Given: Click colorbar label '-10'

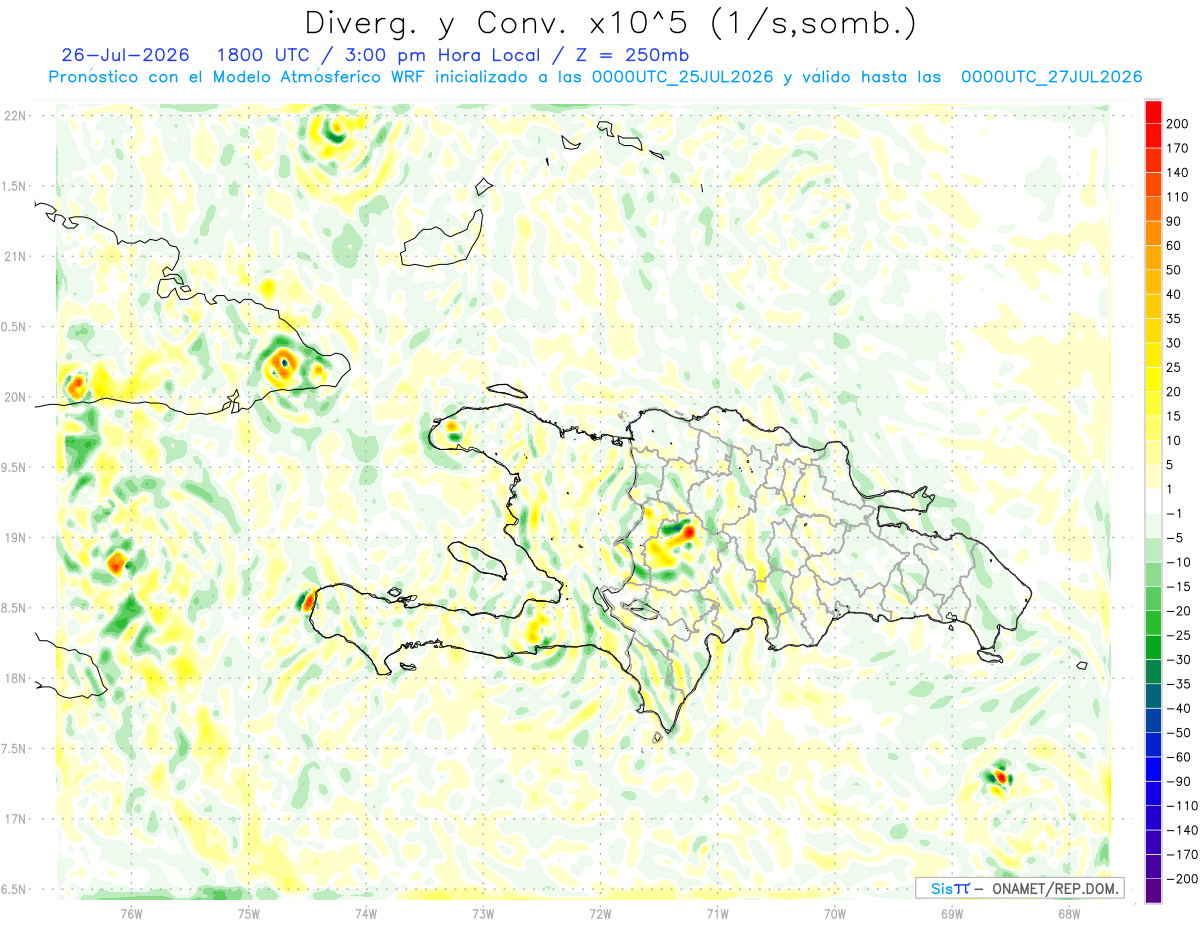Looking at the screenshot, I should 1180,563.
